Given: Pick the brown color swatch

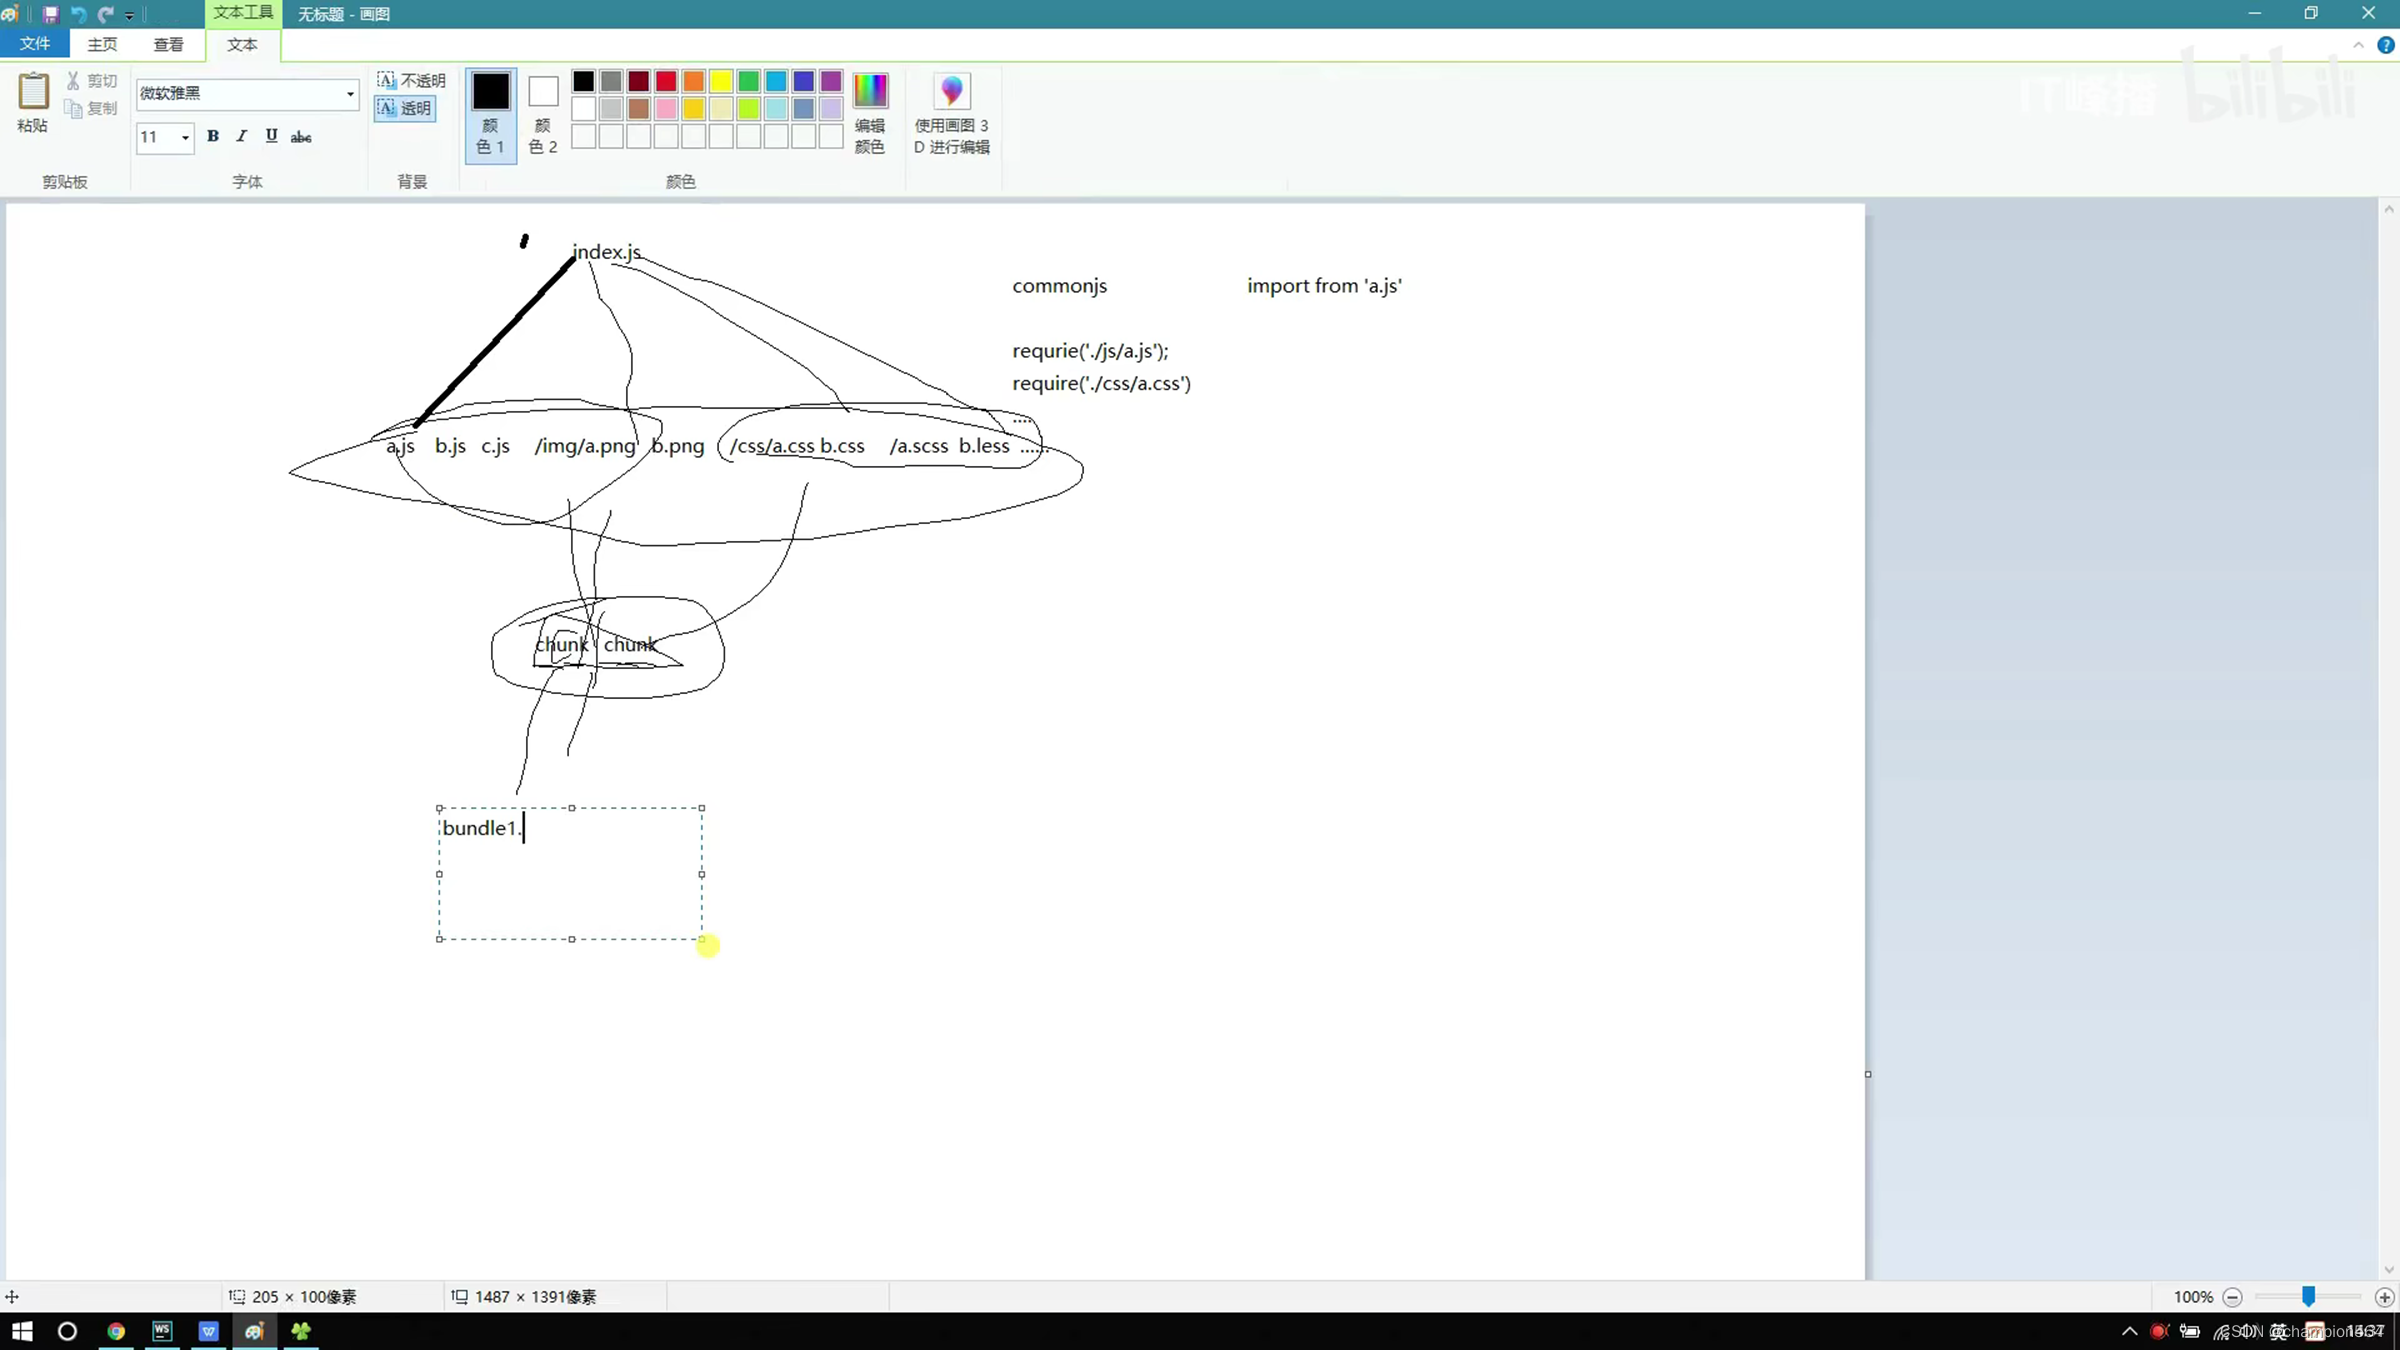Looking at the screenshot, I should tap(638, 108).
